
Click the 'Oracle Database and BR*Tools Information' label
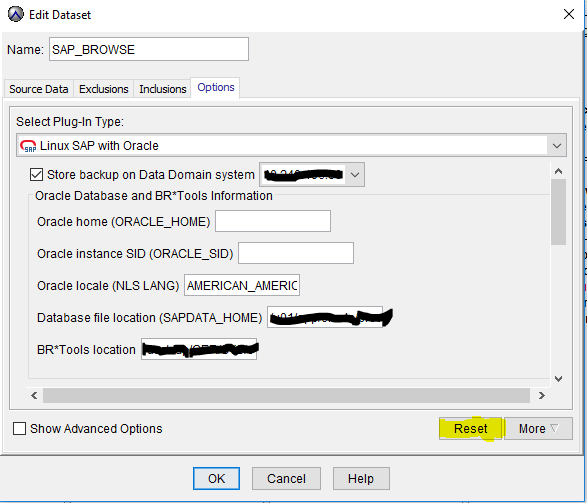click(x=154, y=196)
